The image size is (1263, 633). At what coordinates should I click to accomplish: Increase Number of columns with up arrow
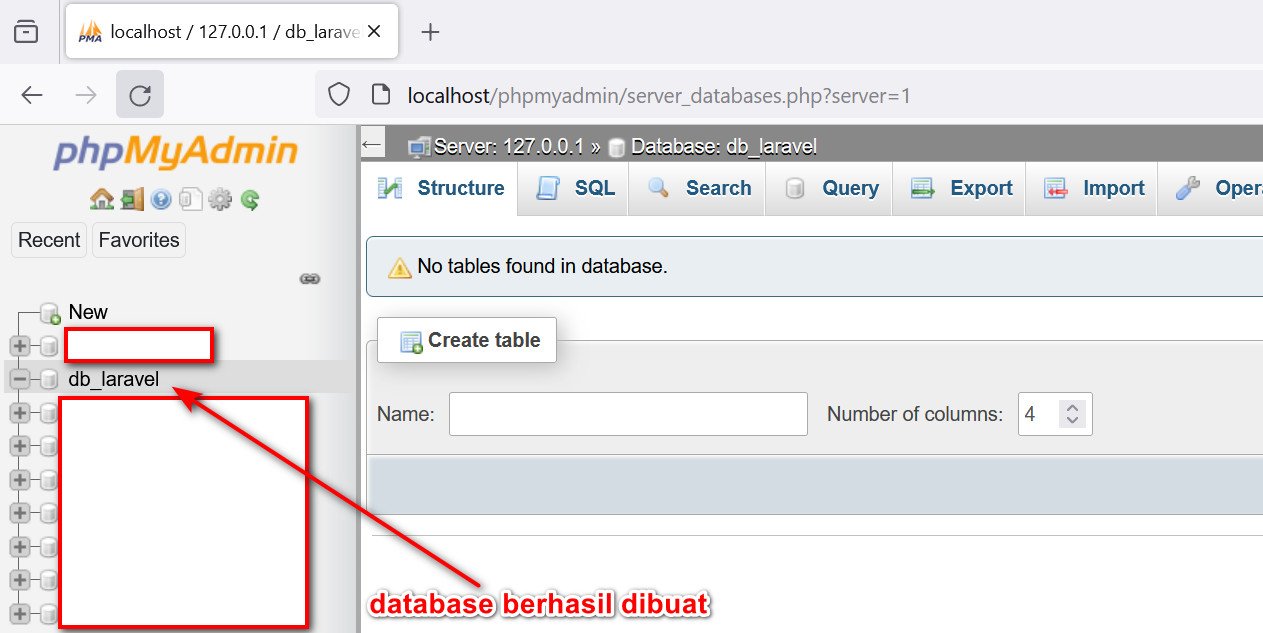(1072, 408)
